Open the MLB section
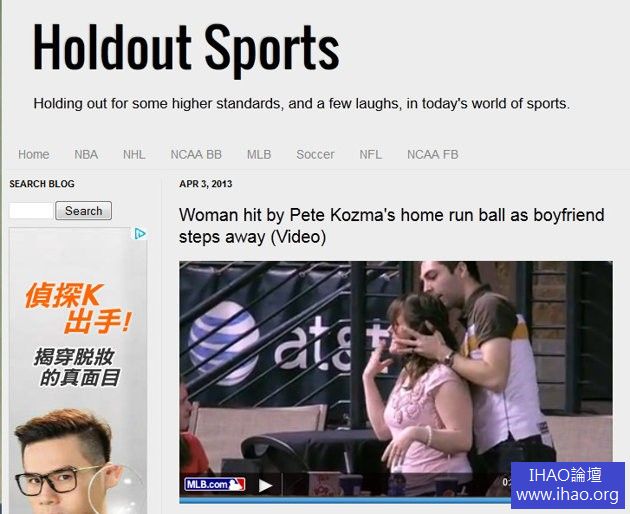Image resolution: width=630 pixels, height=514 pixels. pos(259,154)
